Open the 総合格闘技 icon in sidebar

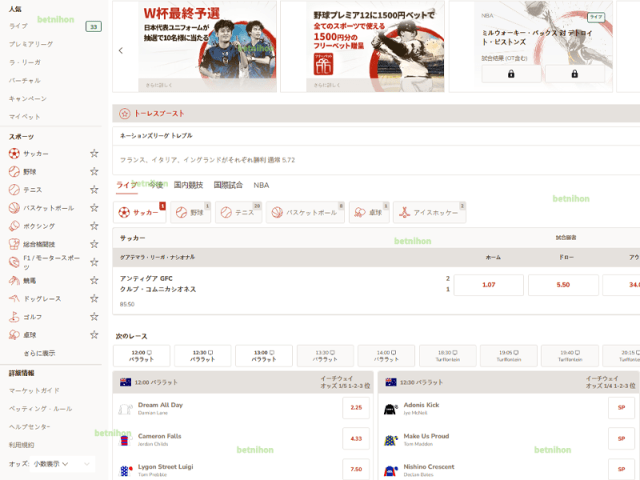point(14,244)
